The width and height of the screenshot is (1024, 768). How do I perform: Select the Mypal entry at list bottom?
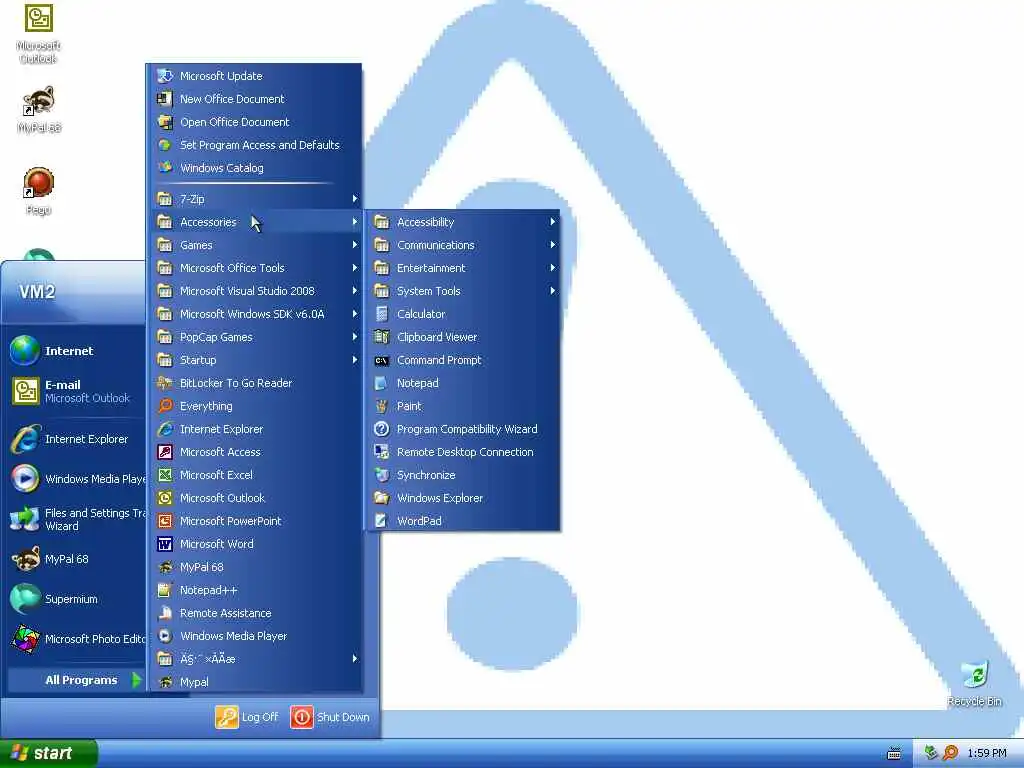tap(255, 682)
